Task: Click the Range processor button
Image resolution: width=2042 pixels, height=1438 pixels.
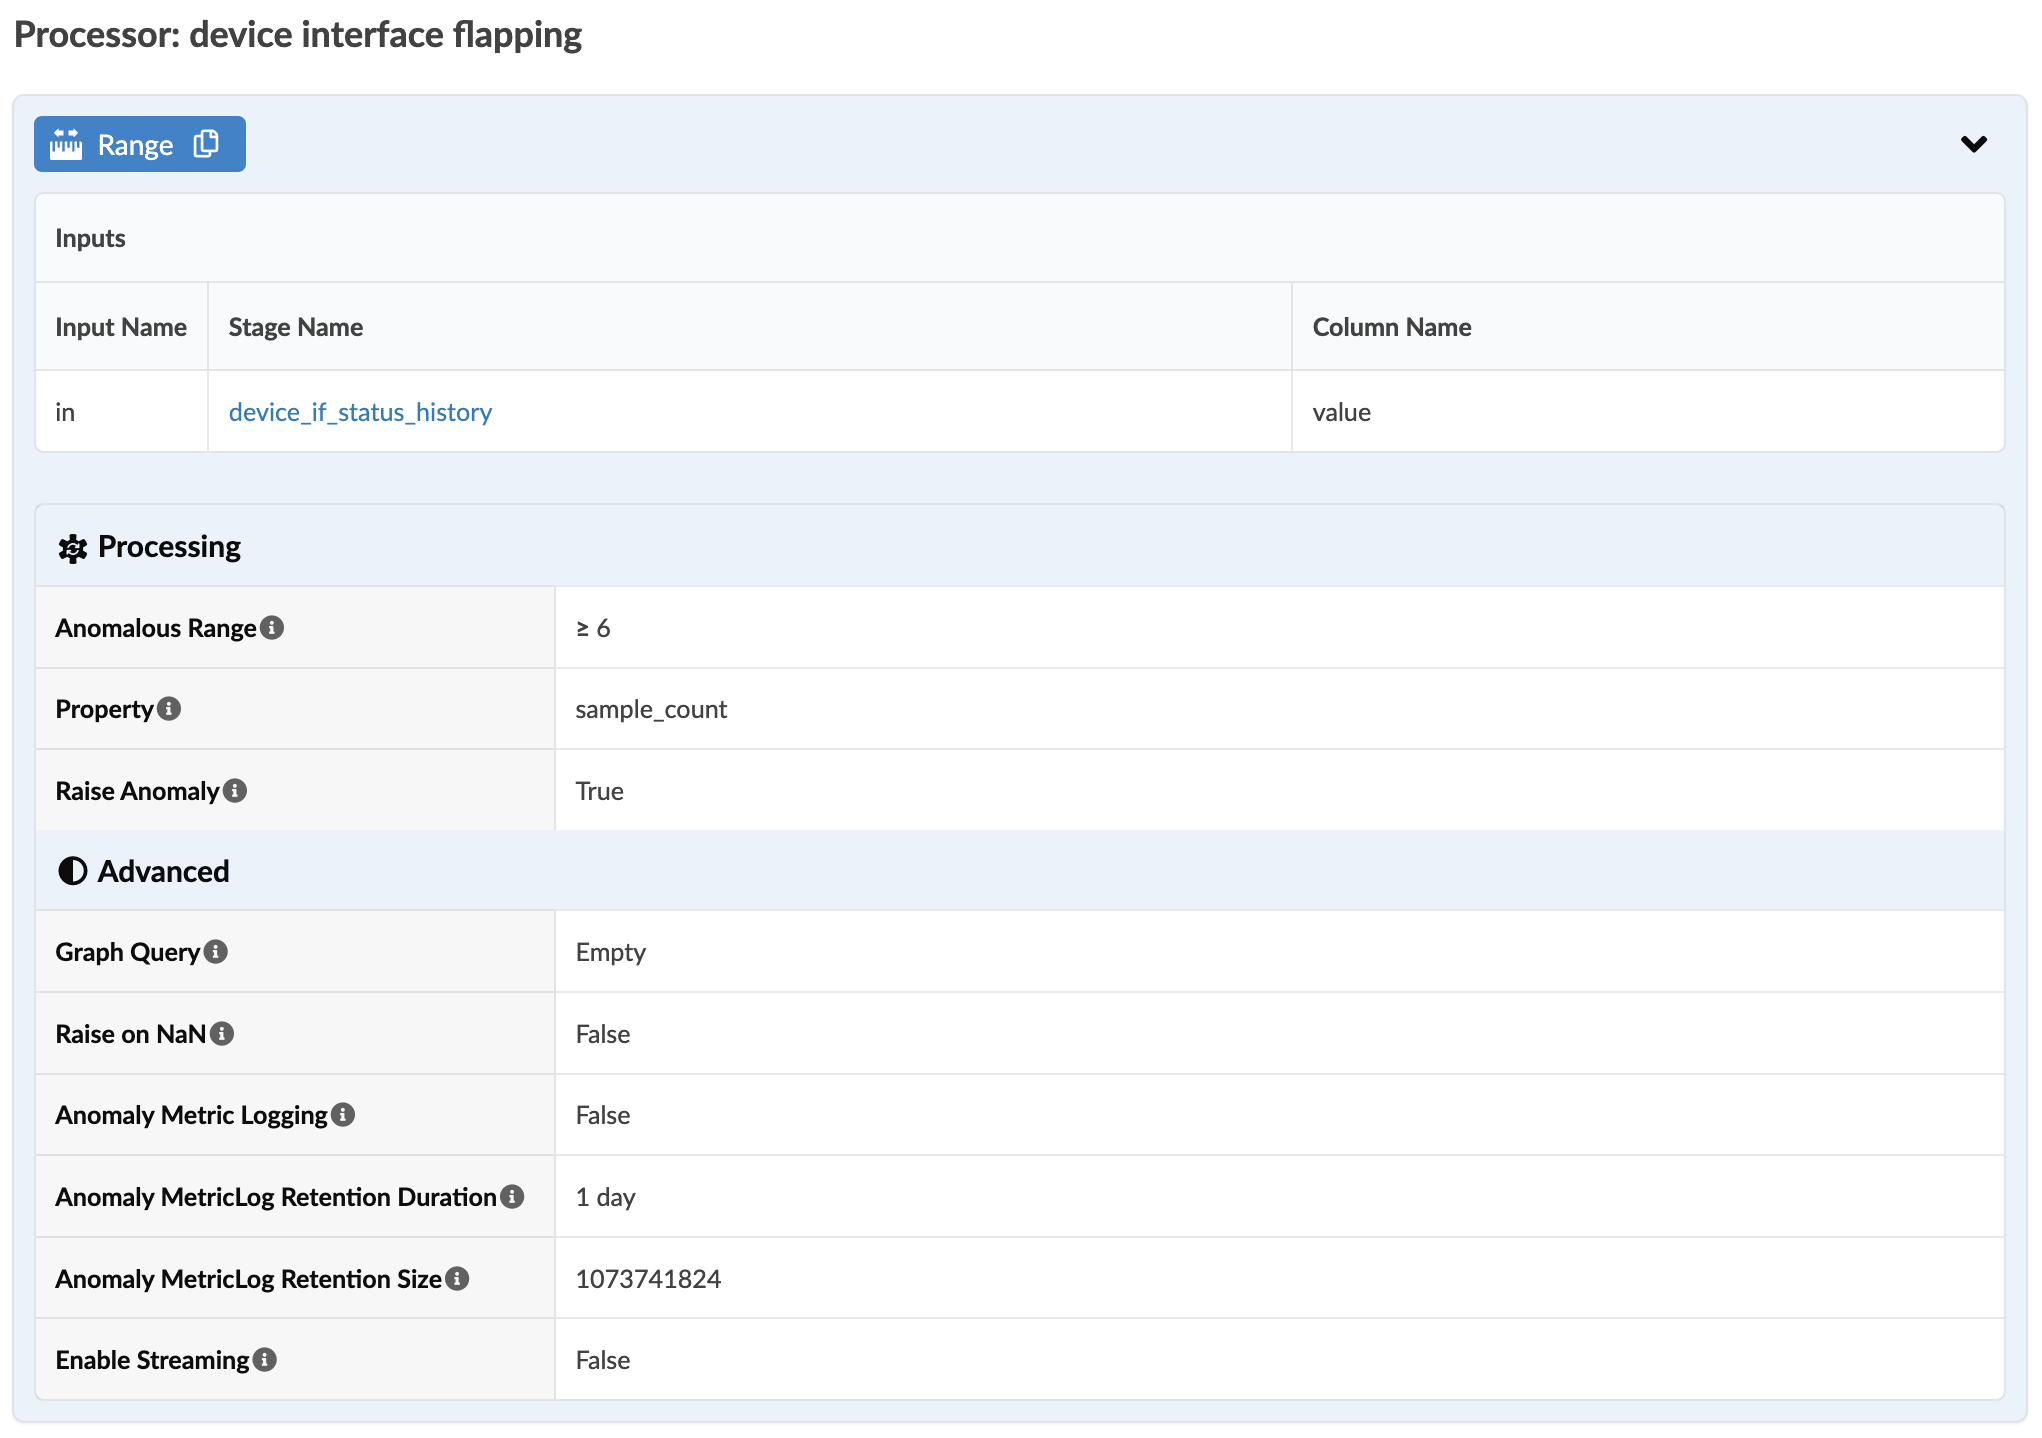Action: click(135, 144)
